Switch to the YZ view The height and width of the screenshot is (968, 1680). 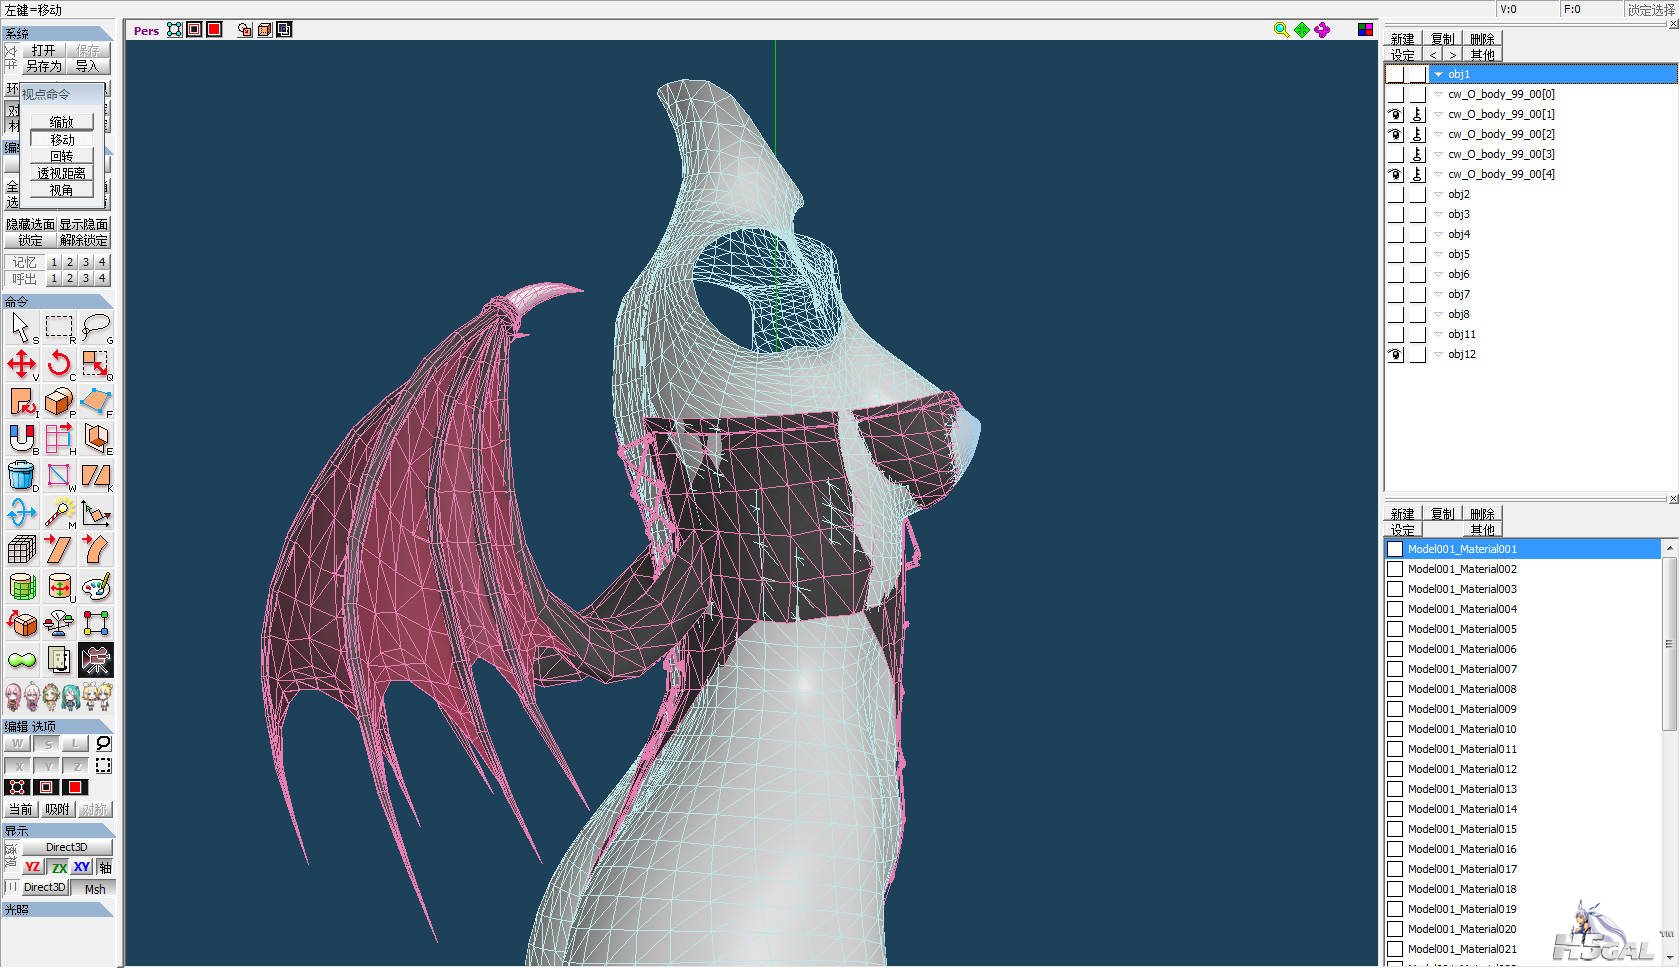pos(32,867)
